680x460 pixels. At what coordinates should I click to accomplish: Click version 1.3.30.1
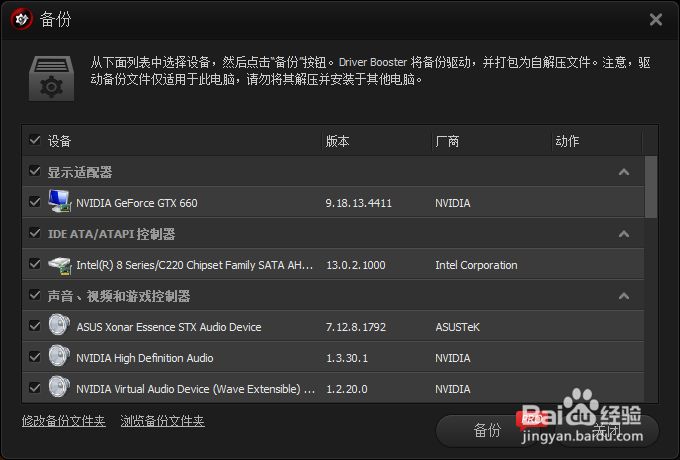coord(347,358)
